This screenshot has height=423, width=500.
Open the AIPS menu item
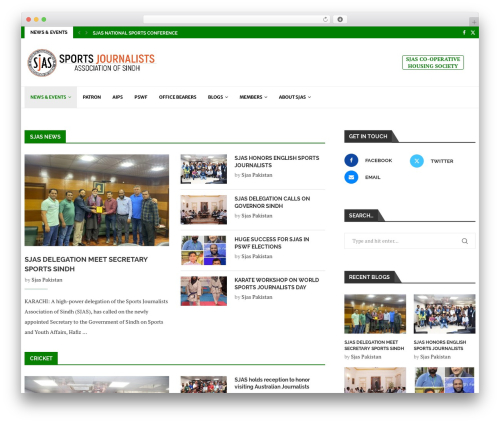[117, 97]
